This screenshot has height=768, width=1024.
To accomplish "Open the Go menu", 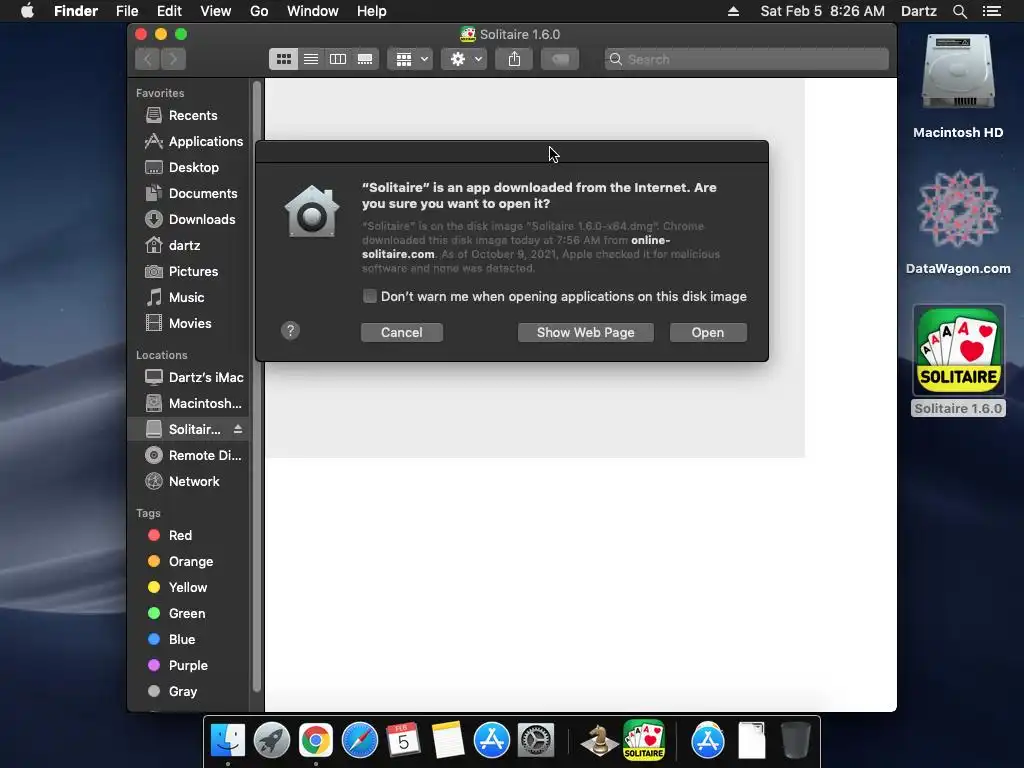I will 259,11.
